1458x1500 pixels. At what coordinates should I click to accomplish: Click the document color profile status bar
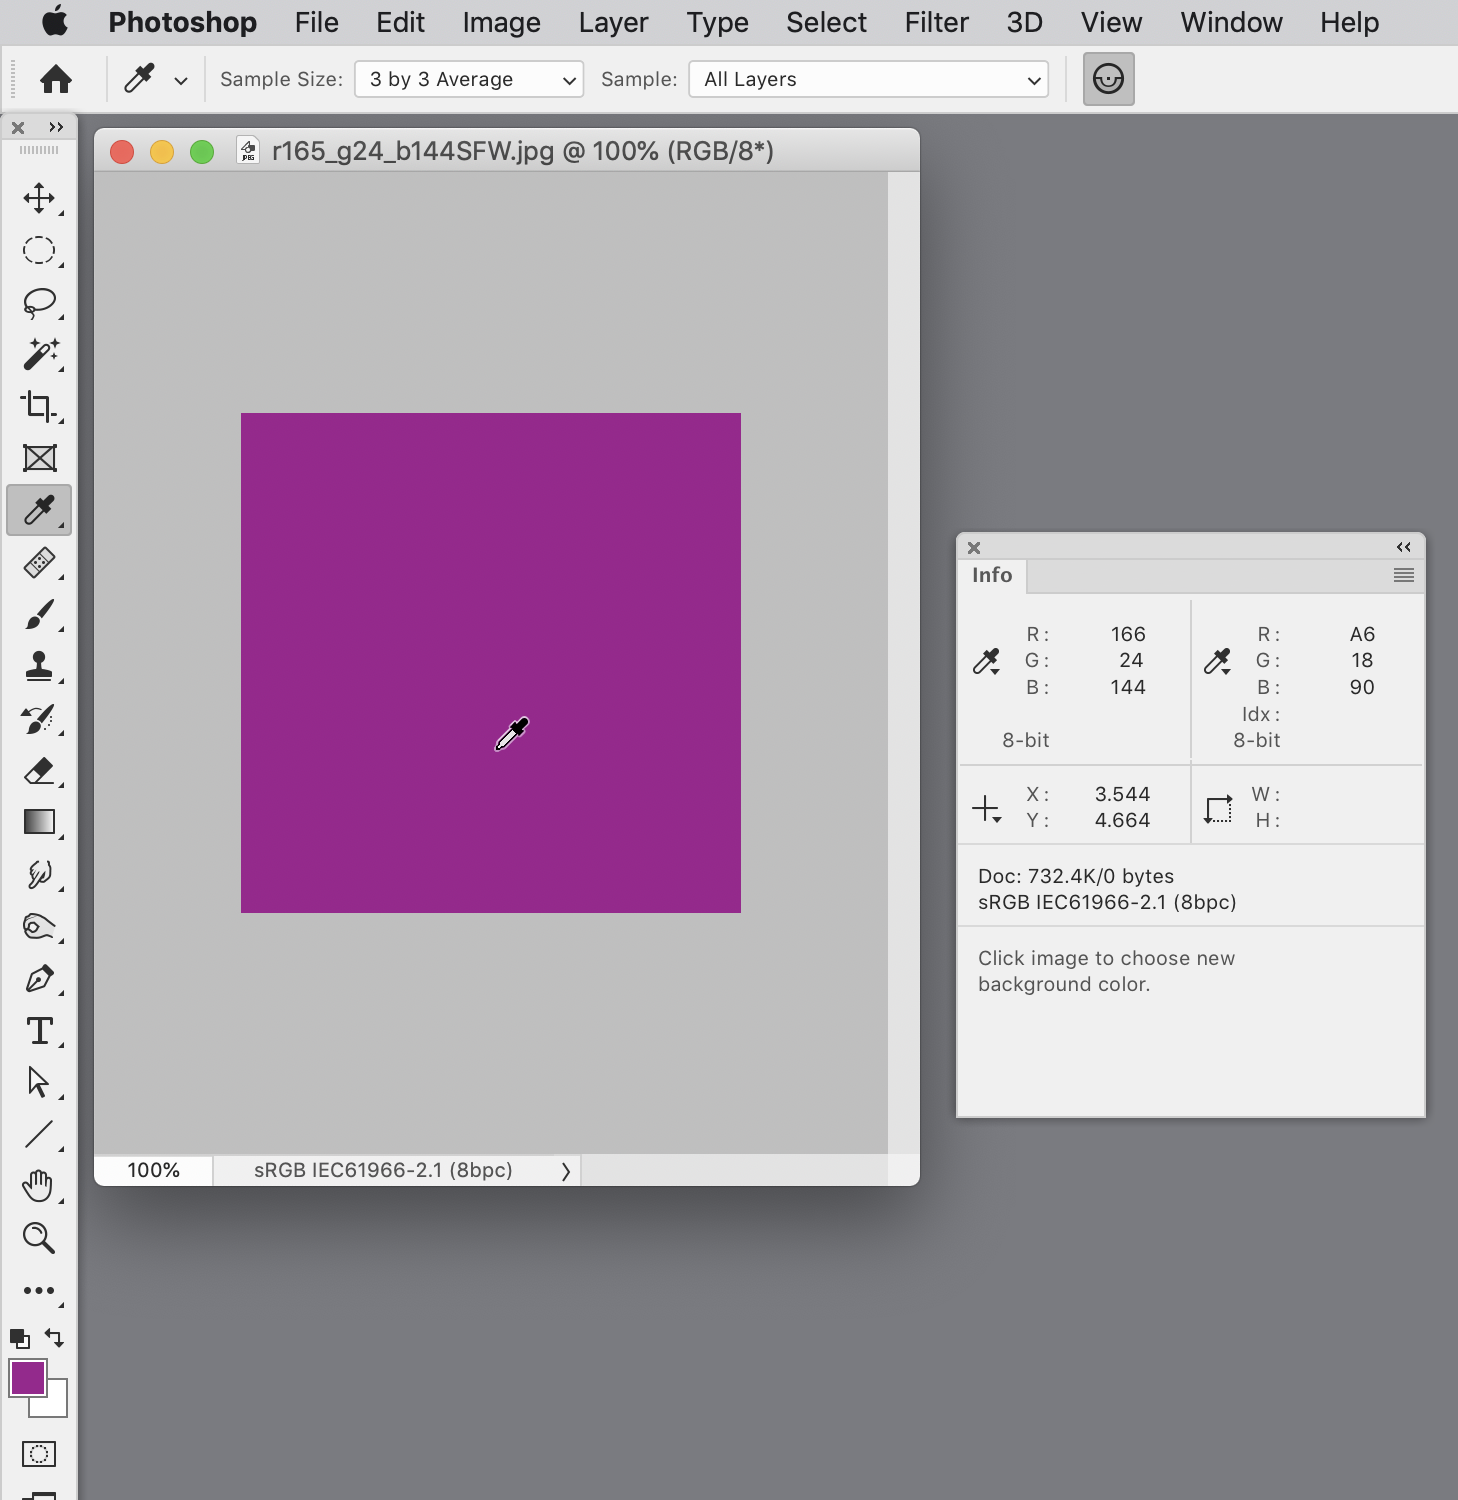point(383,1170)
